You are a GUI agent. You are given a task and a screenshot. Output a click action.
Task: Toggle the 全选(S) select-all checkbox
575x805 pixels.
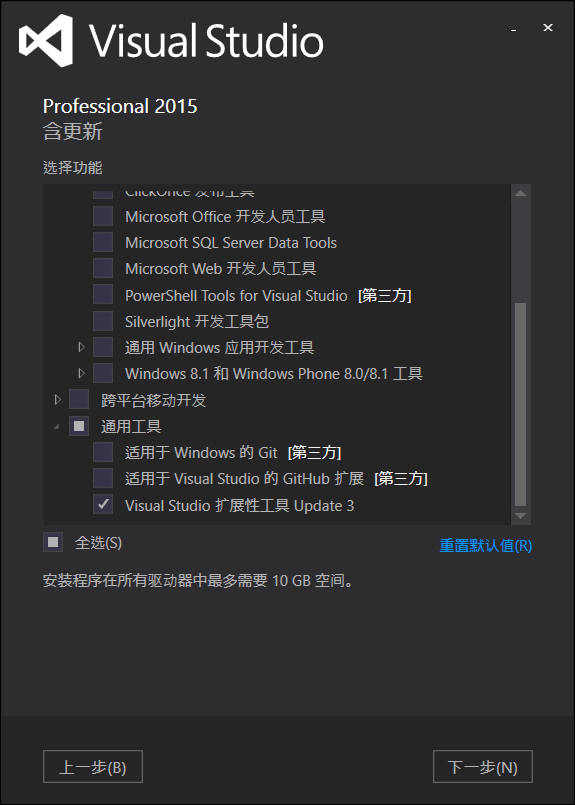[x=53, y=542]
